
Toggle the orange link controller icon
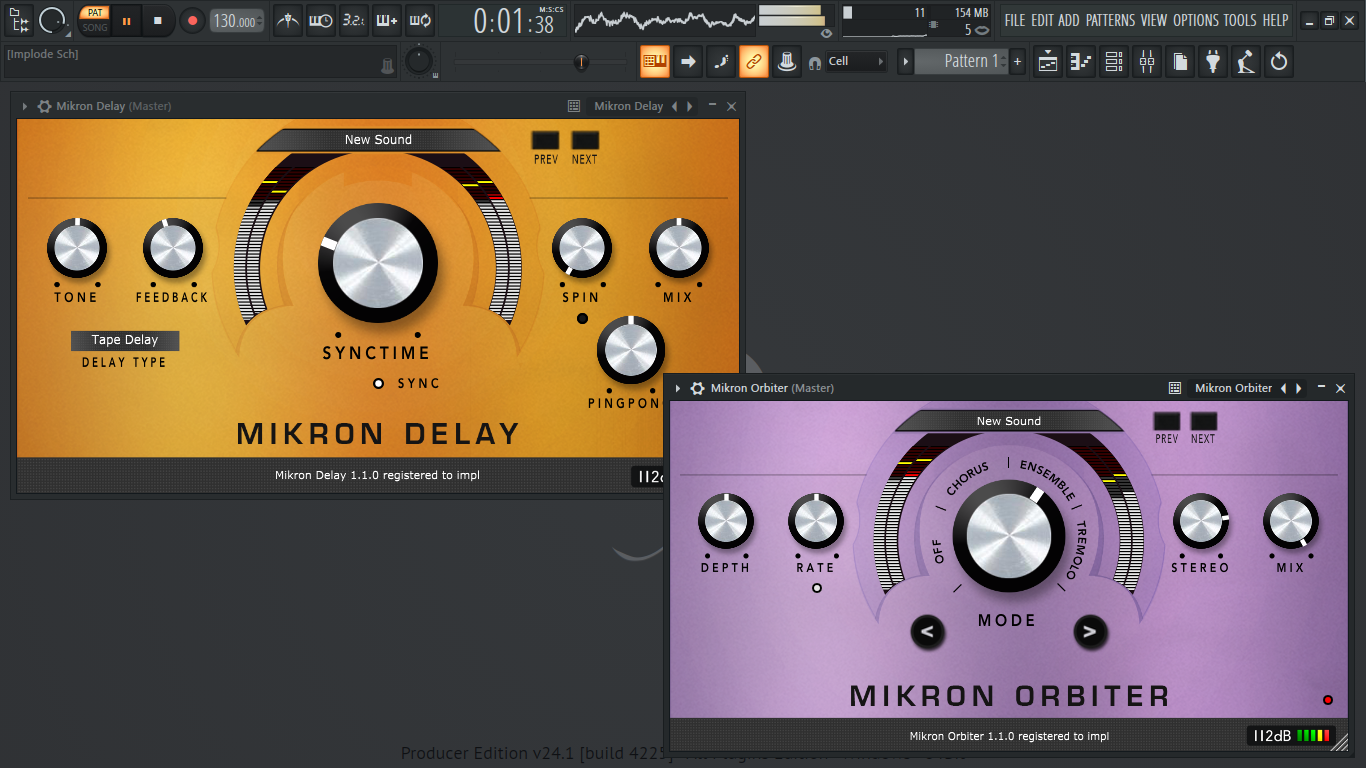click(x=754, y=61)
